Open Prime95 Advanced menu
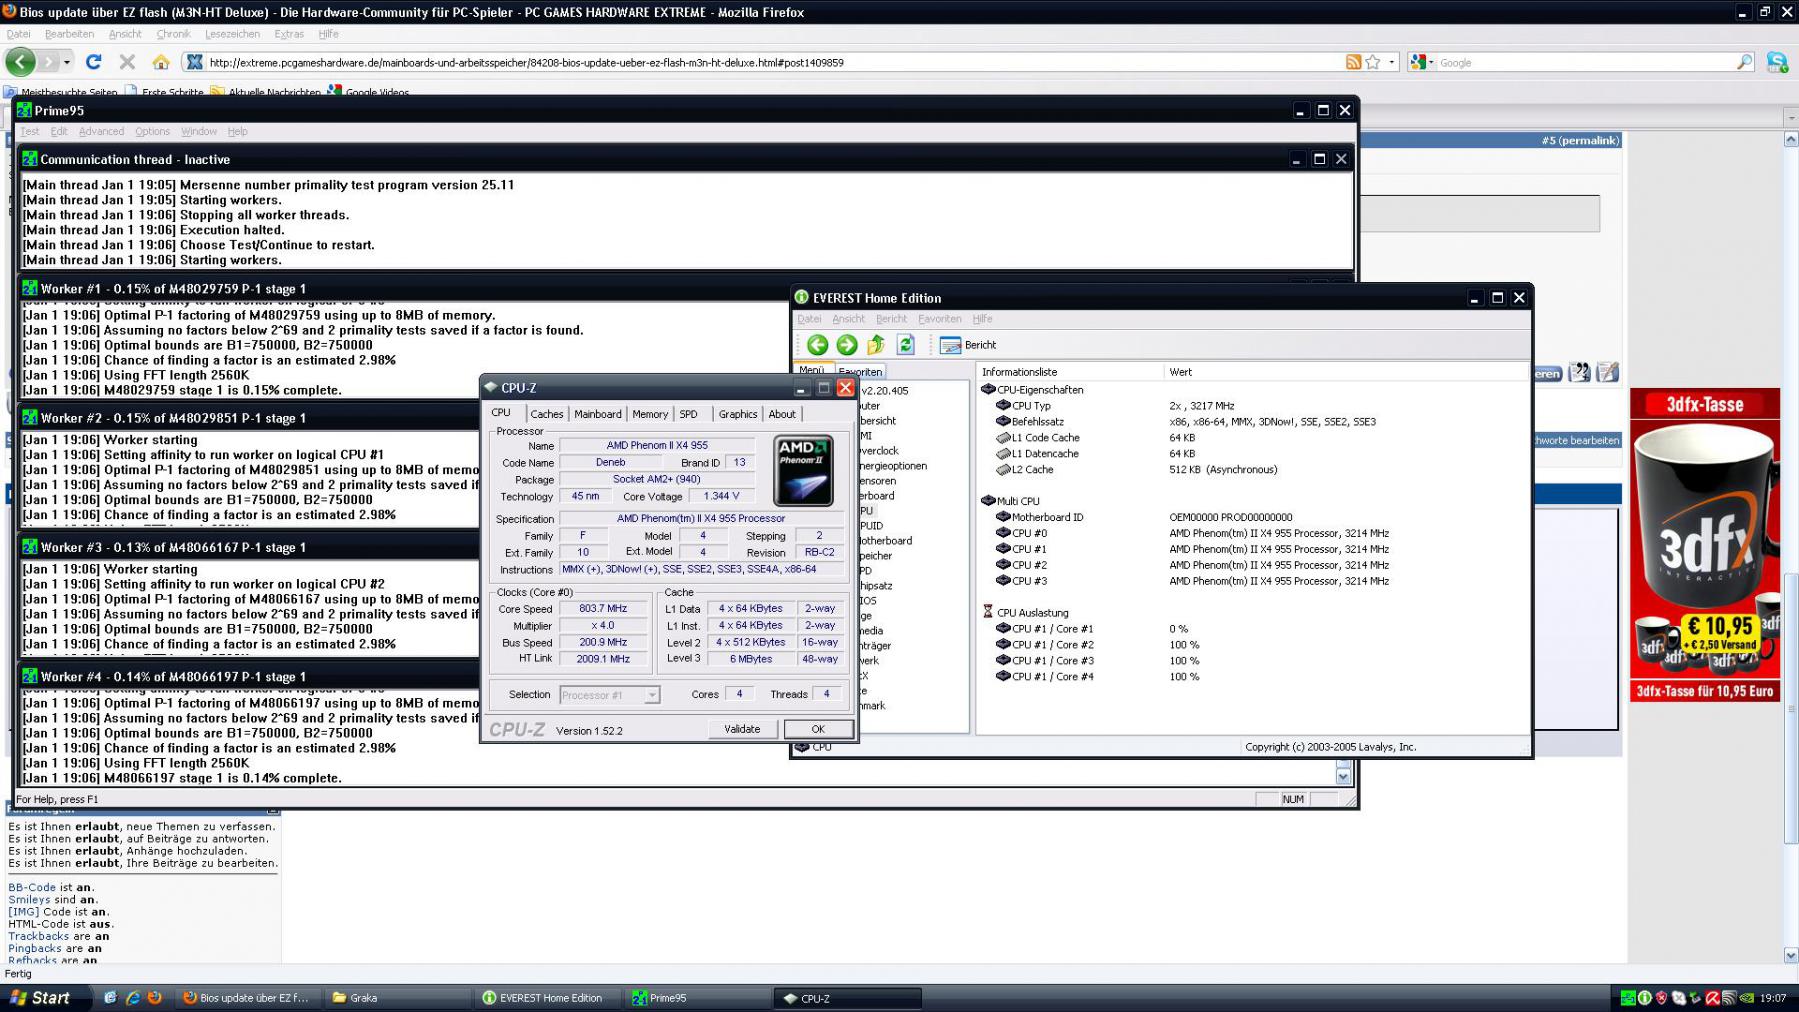 101,131
